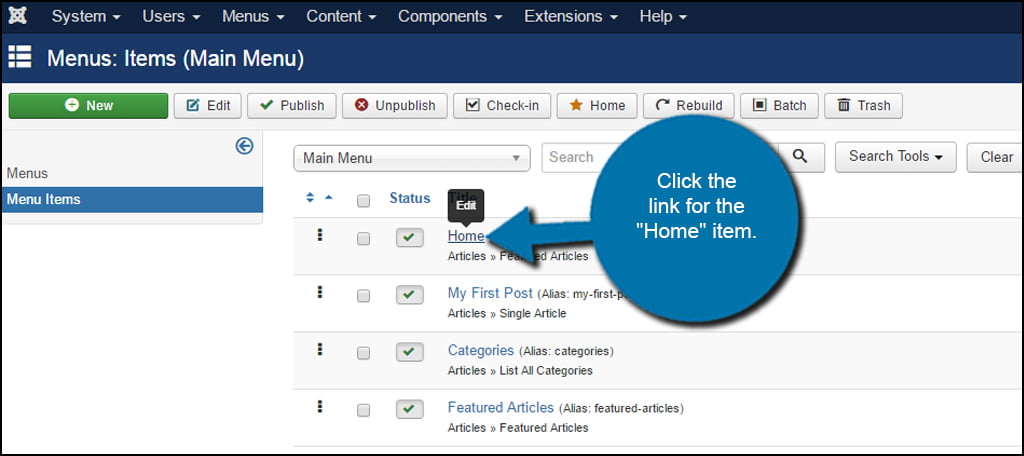Click the Clear button
The image size is (1024, 456).
[x=995, y=157]
